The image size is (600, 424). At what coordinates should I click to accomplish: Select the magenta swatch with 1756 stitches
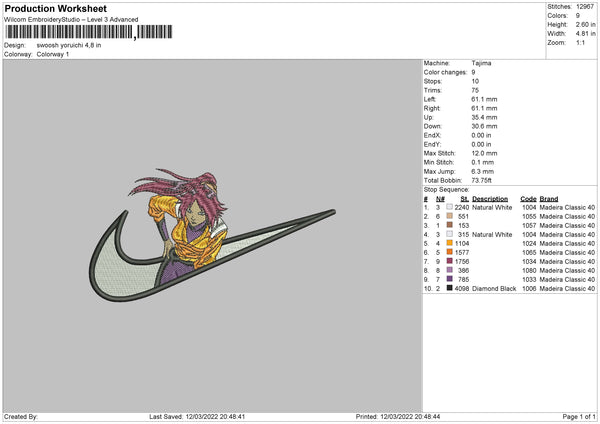pyautogui.click(x=449, y=261)
